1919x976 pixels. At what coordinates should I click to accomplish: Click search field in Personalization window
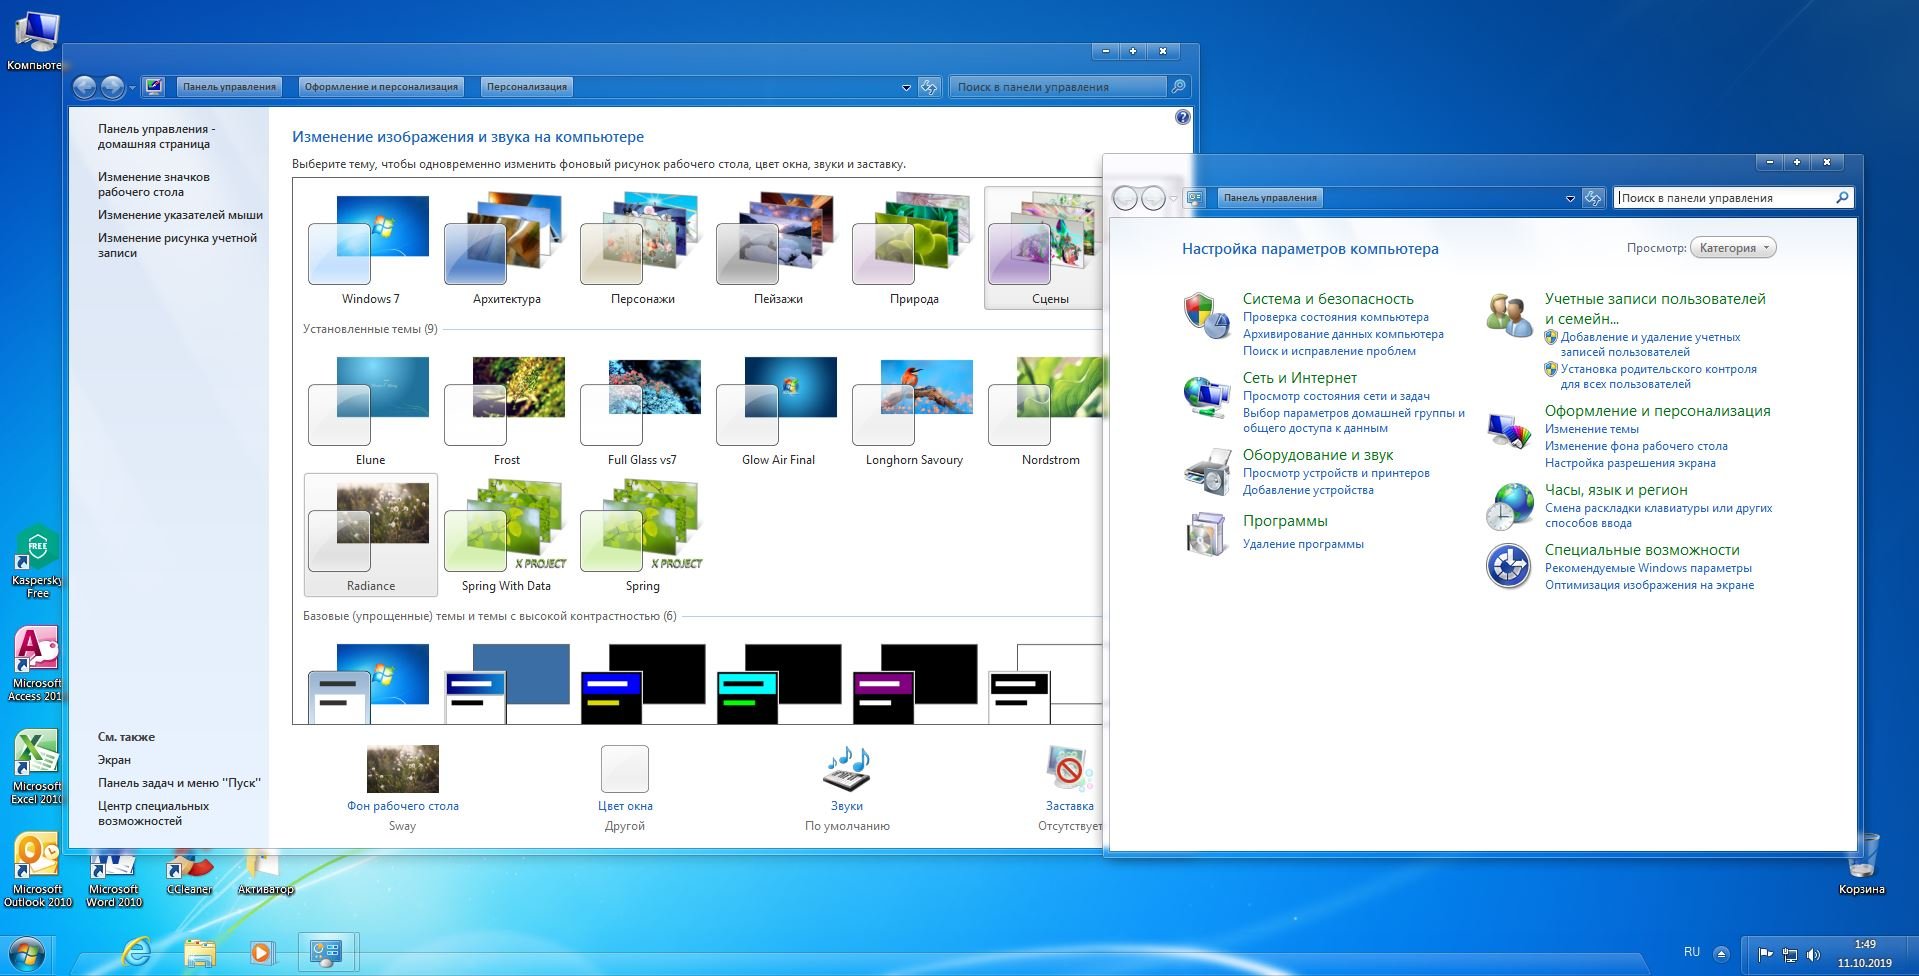[x=1058, y=87]
